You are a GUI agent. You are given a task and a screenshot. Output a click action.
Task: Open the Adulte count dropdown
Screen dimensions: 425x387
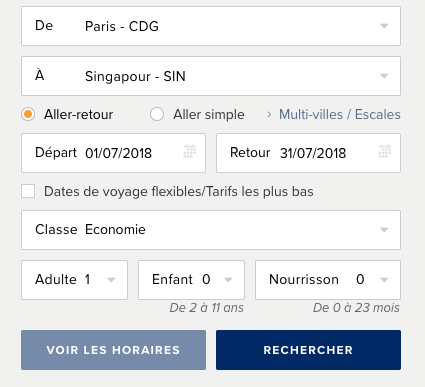74,280
